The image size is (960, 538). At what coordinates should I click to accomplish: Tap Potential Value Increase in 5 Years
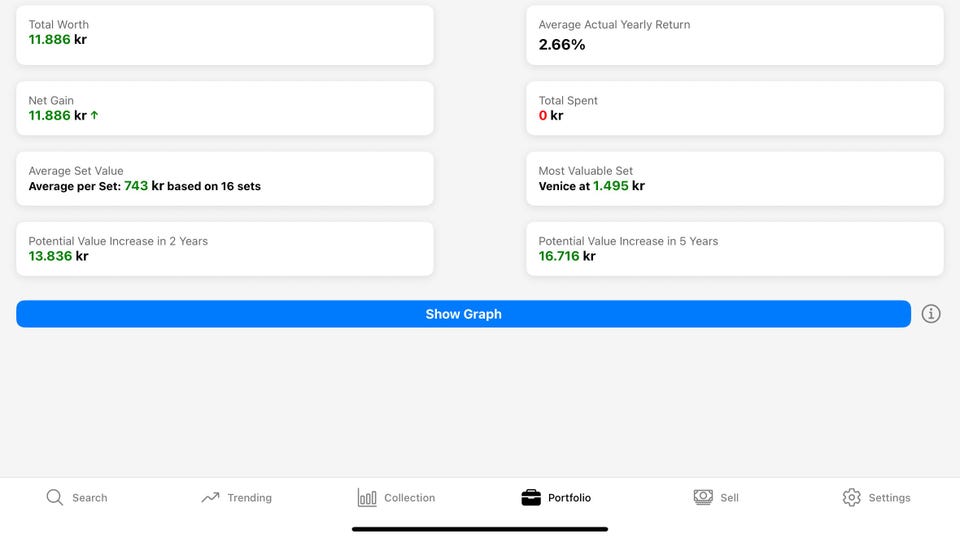point(735,249)
